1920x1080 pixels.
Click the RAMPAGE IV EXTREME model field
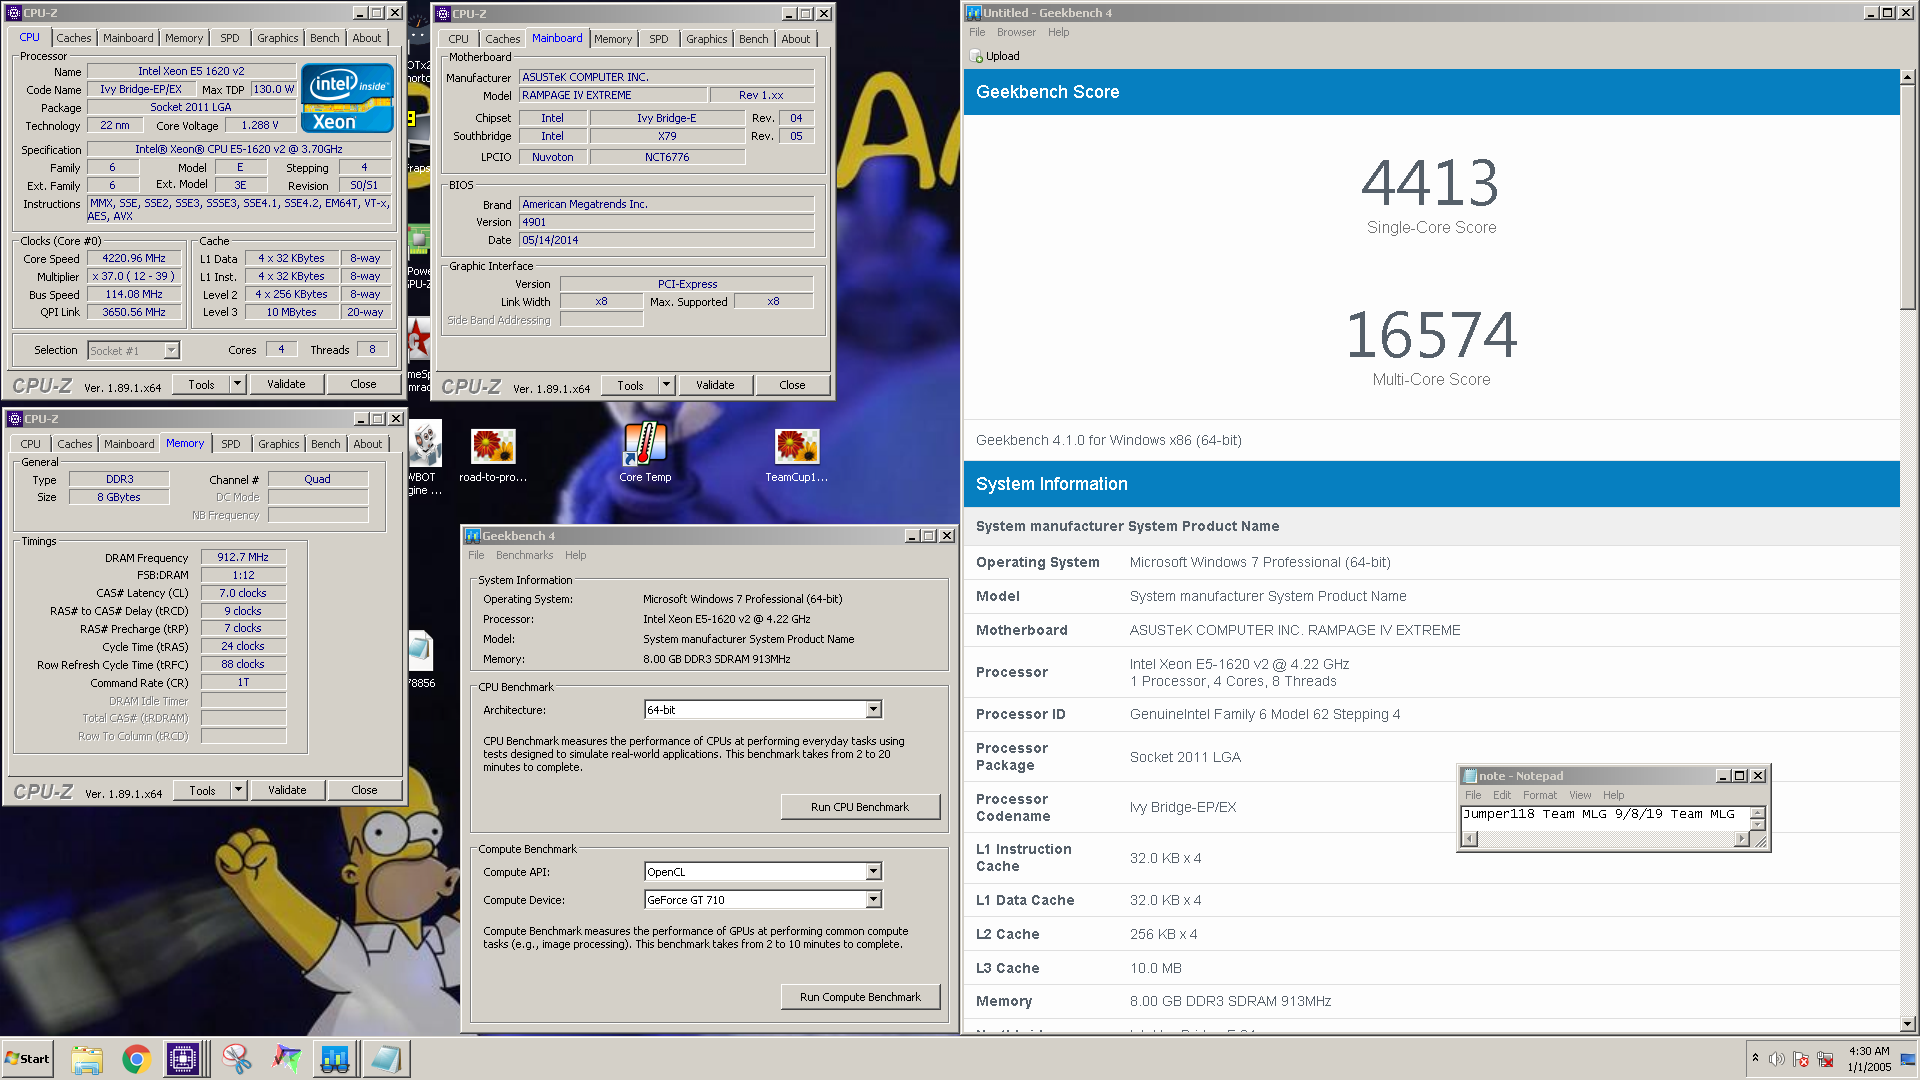[612, 95]
